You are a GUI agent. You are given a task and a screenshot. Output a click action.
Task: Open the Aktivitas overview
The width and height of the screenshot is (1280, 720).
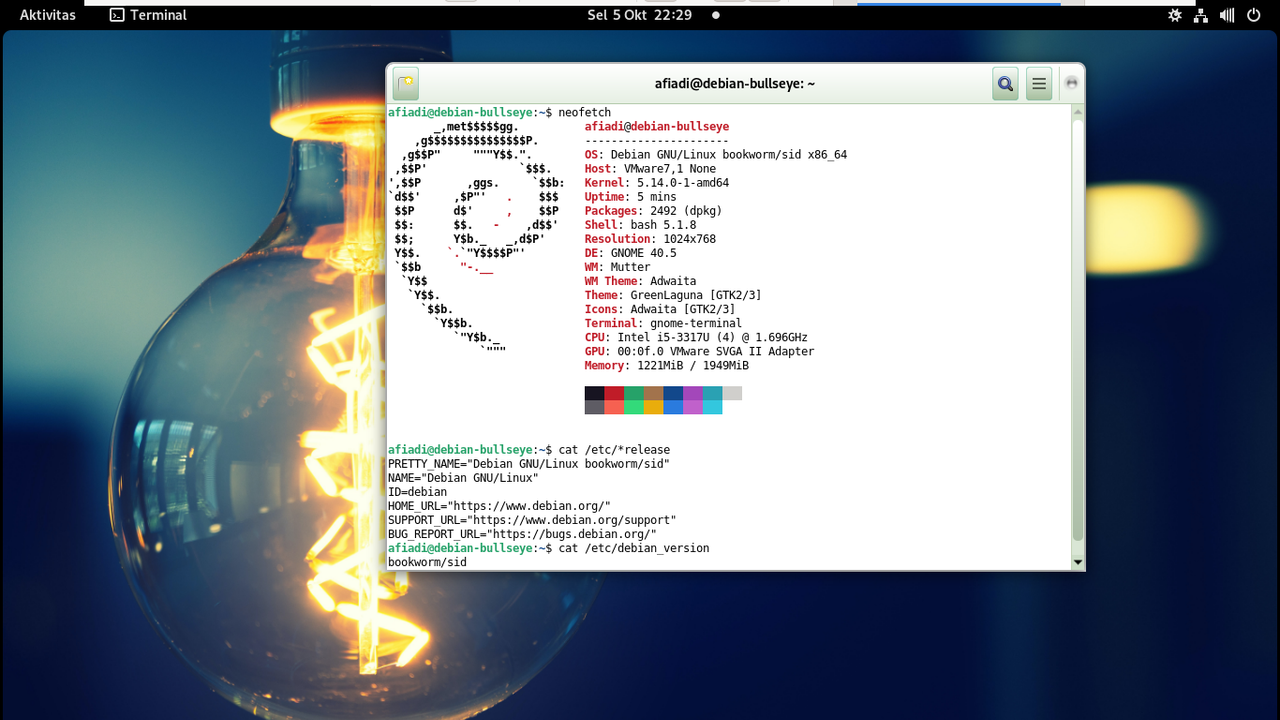pos(48,15)
